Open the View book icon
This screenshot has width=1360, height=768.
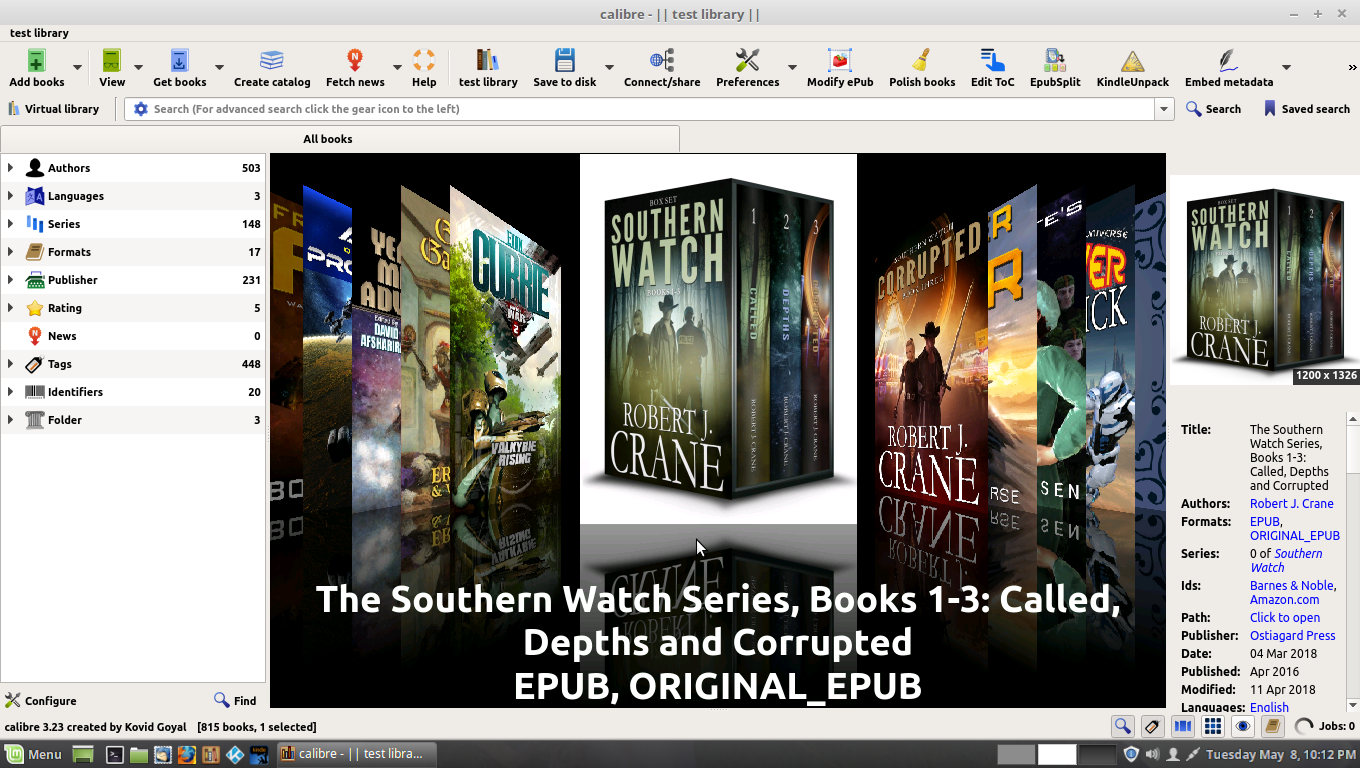pyautogui.click(x=112, y=60)
